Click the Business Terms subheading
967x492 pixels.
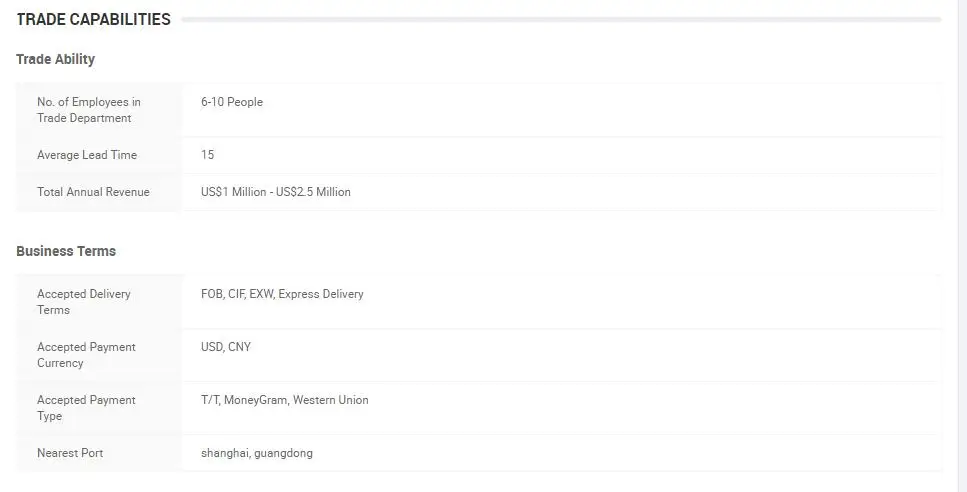[x=66, y=251]
